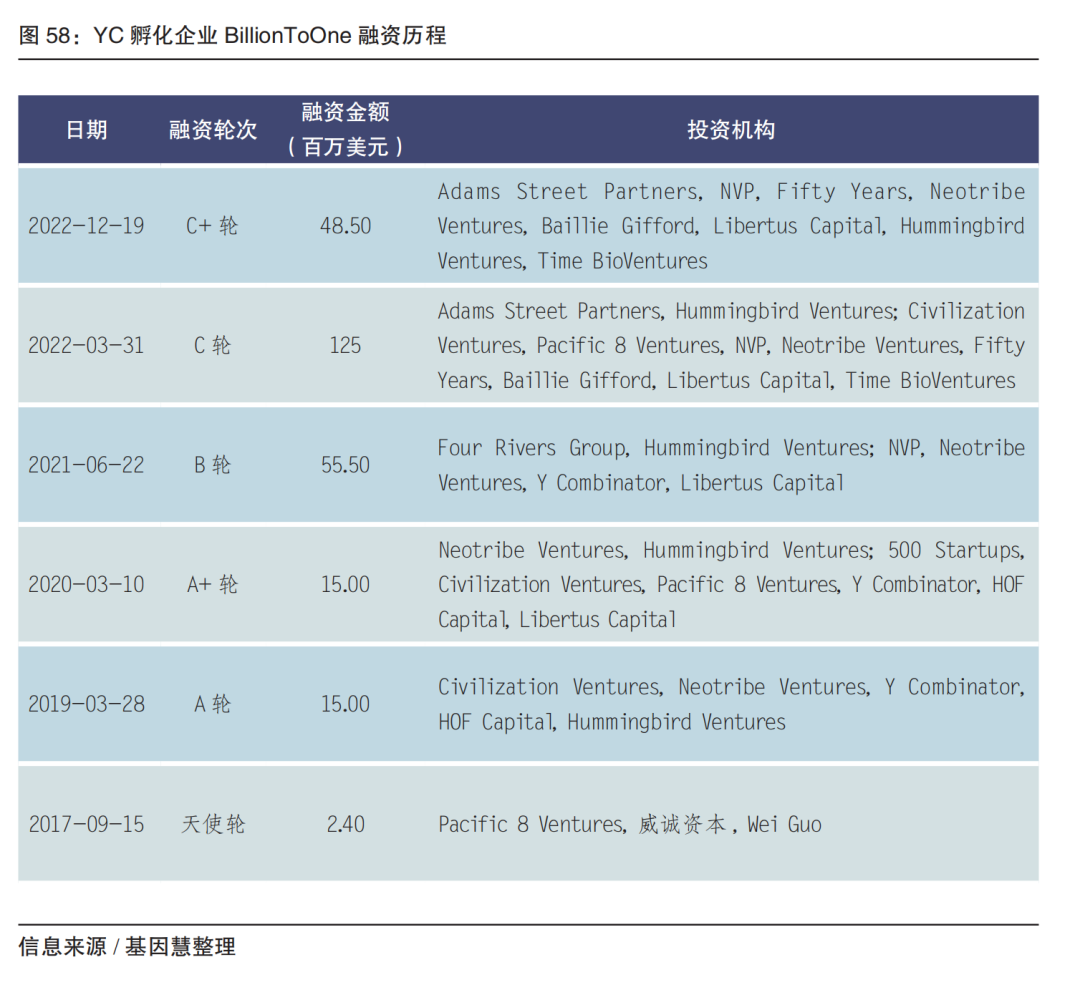Image resolution: width=1080 pixels, height=985 pixels.
Task: Click the '融资轮次' column header
Action: coord(212,130)
